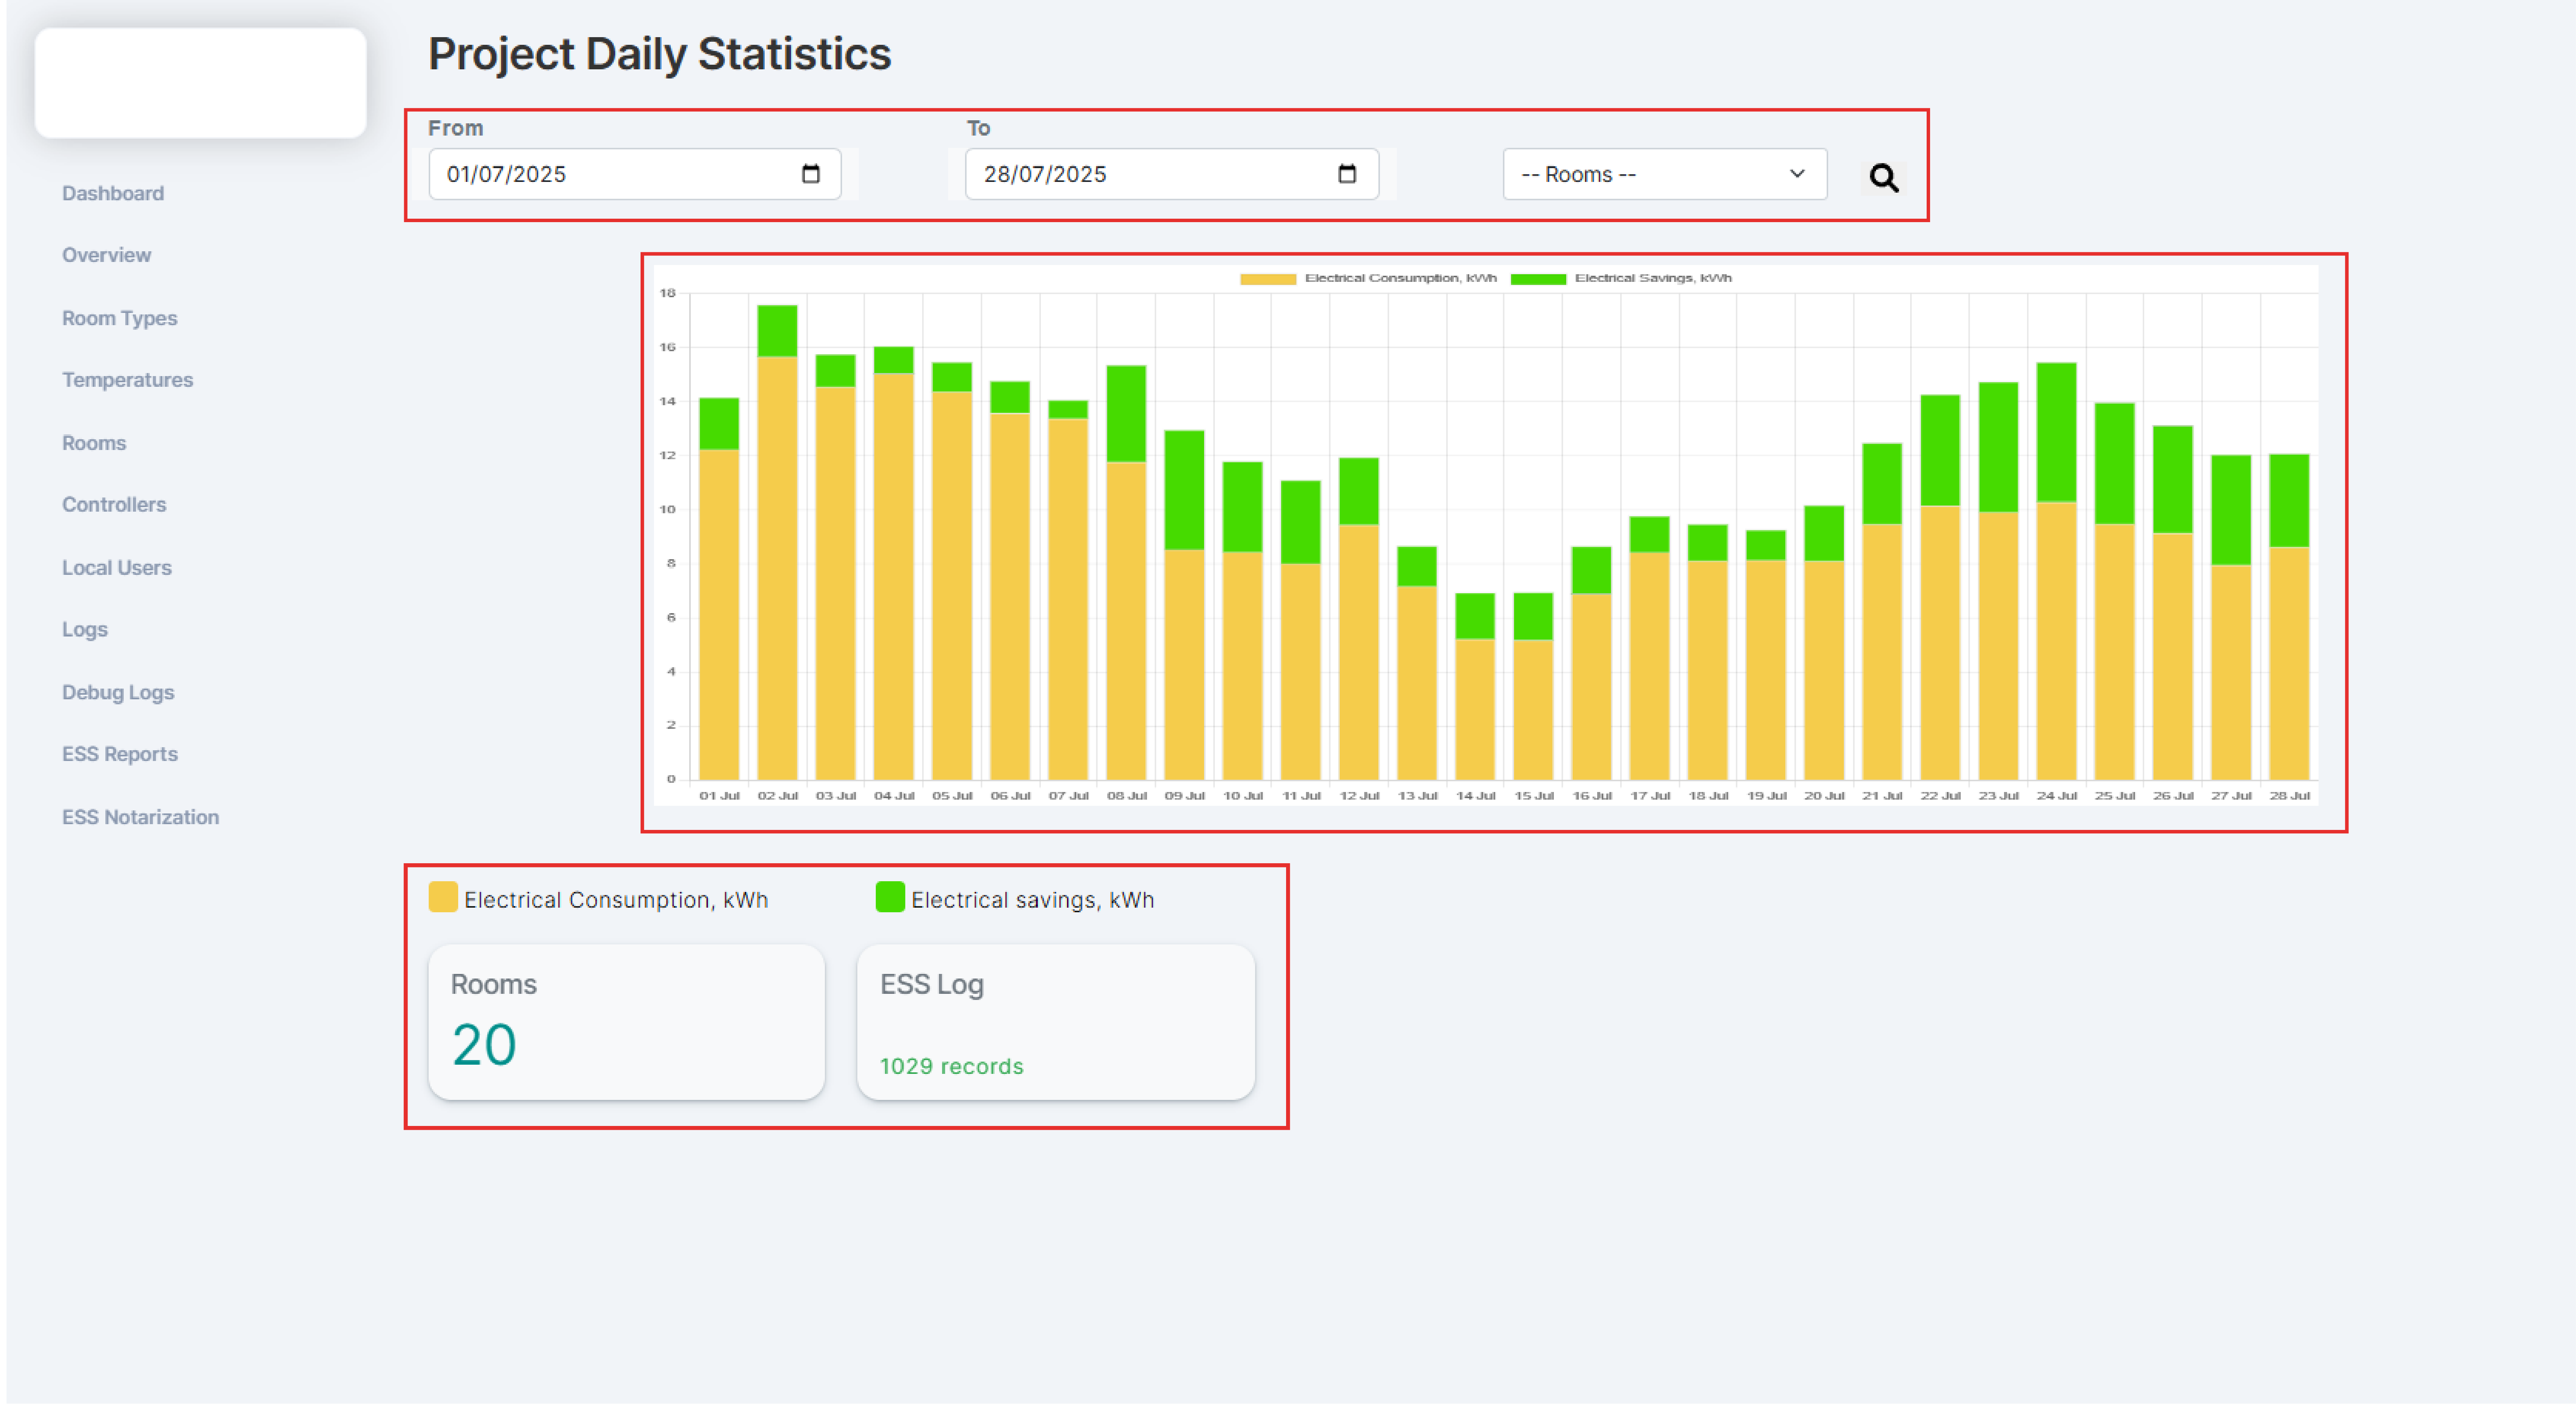
Task: Expand the Rooms dropdown filter
Action: pos(1664,174)
